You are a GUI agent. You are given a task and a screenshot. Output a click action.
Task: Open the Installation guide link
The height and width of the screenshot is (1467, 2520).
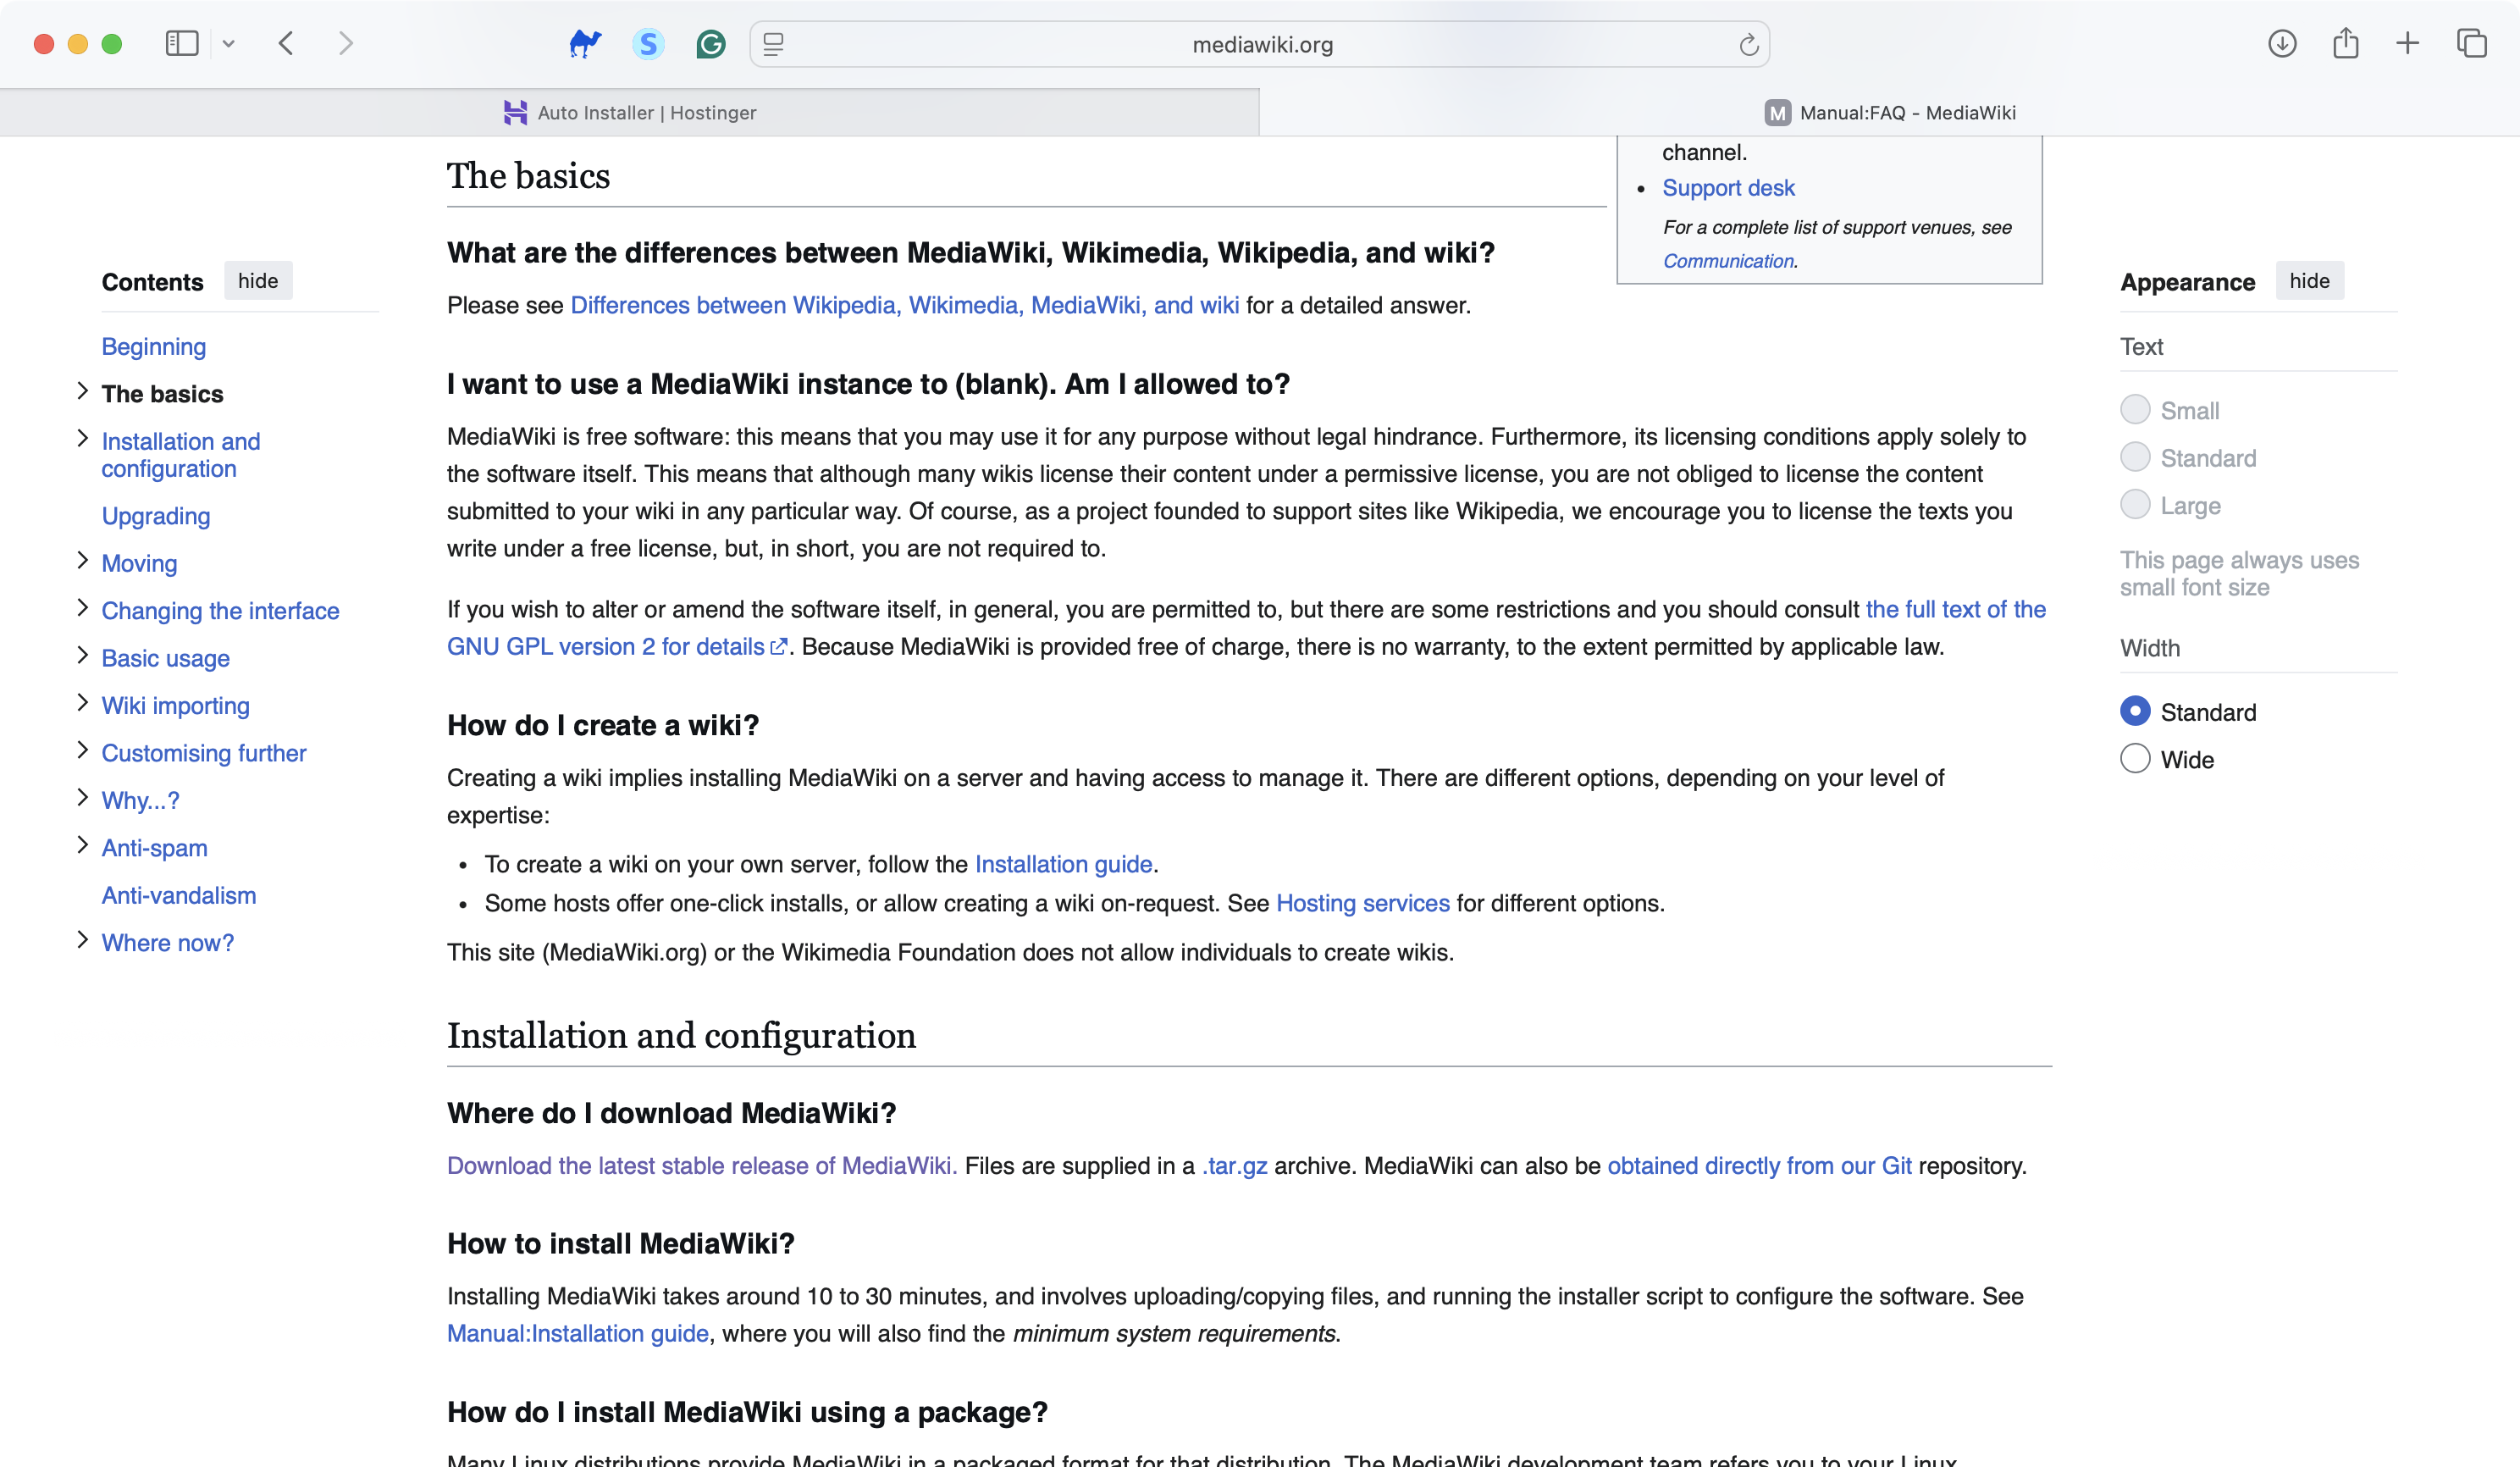click(1063, 864)
